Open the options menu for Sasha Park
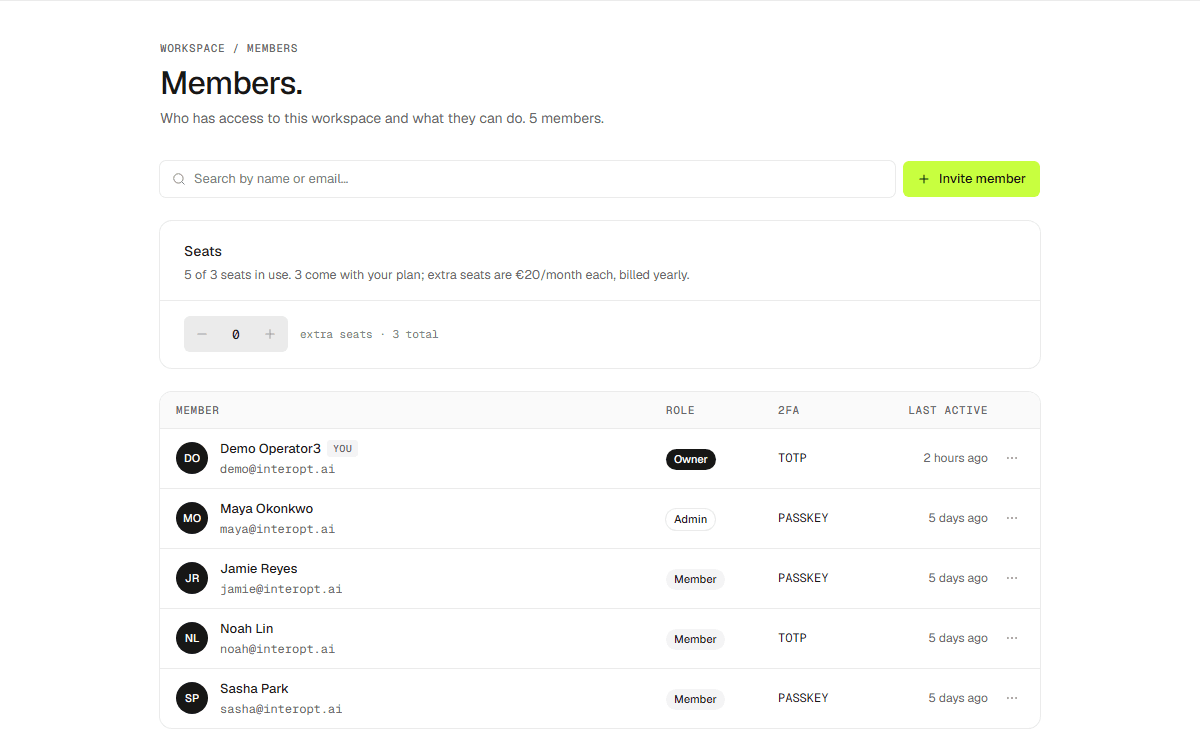 1012,698
